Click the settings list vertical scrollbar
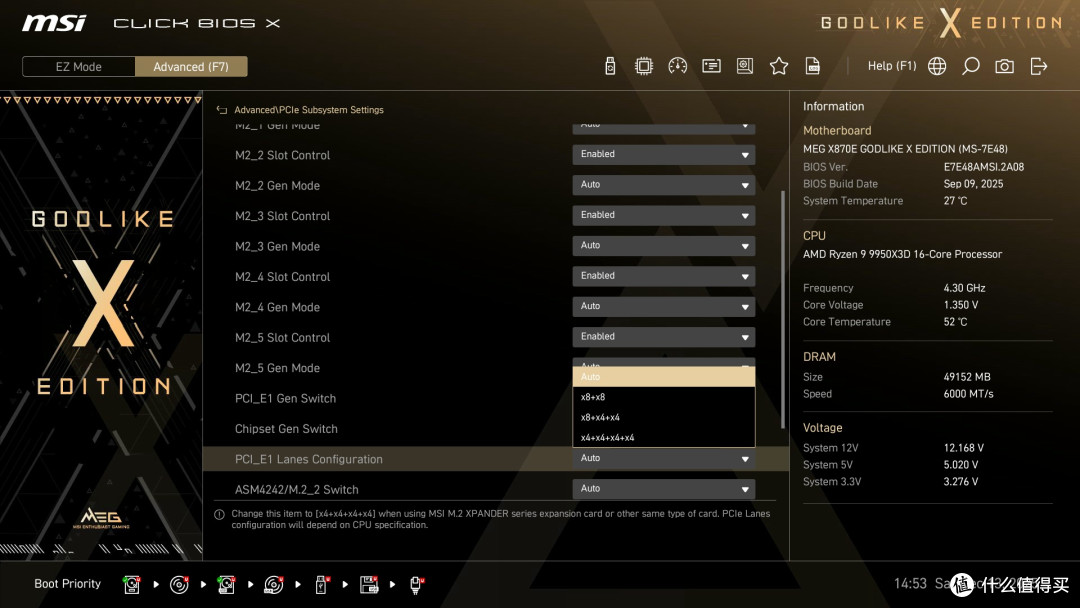The image size is (1080, 608). 782,309
